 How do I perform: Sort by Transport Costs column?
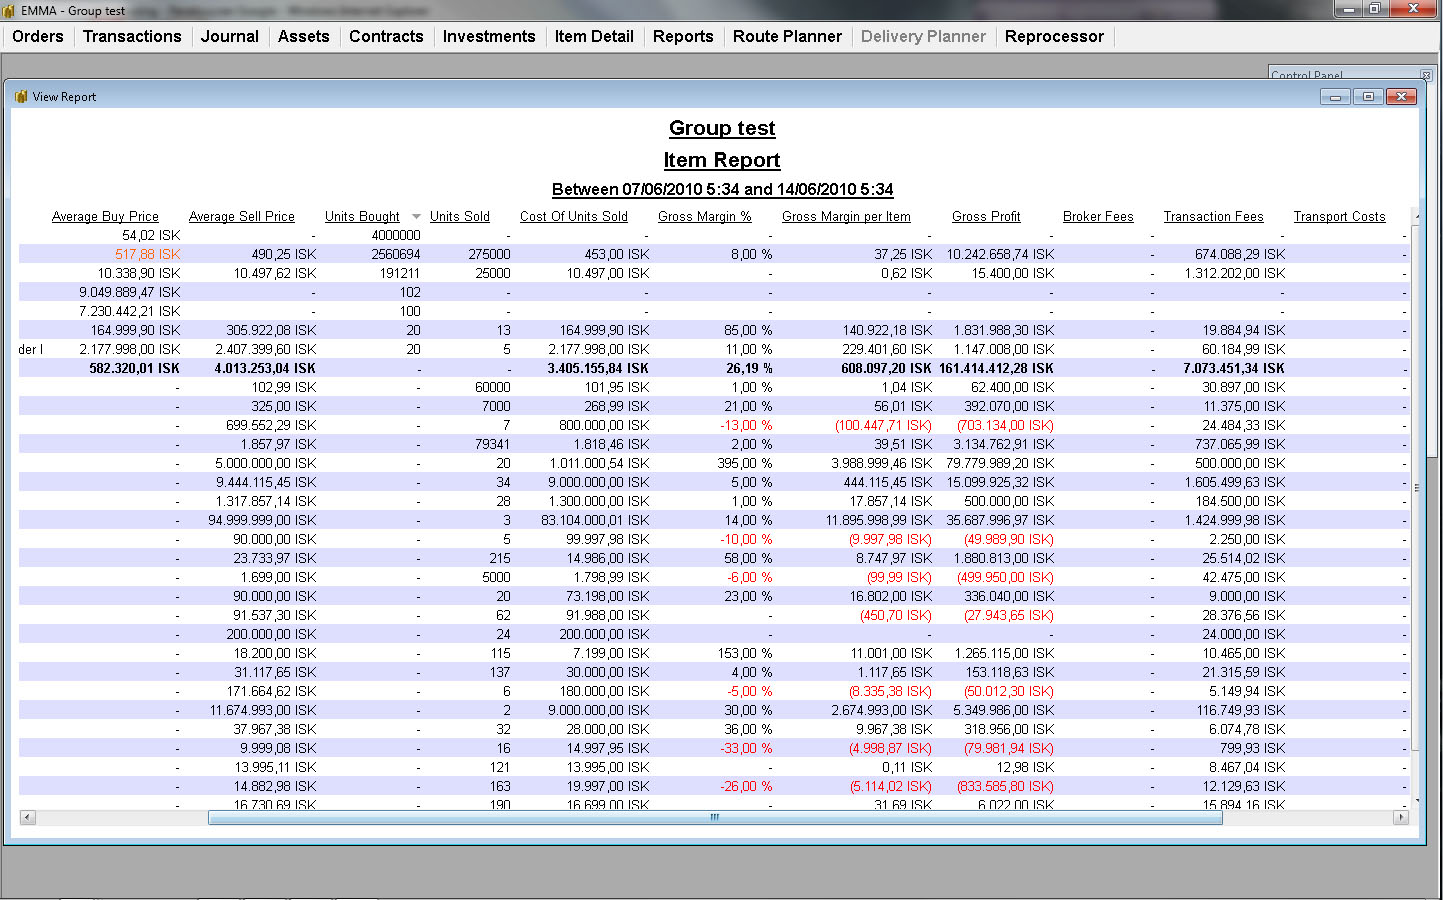pos(1339,216)
